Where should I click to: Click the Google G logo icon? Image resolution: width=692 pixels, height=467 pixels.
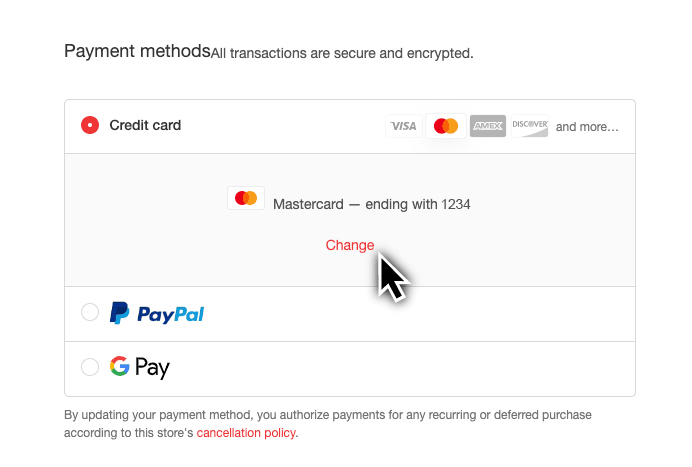click(x=120, y=366)
